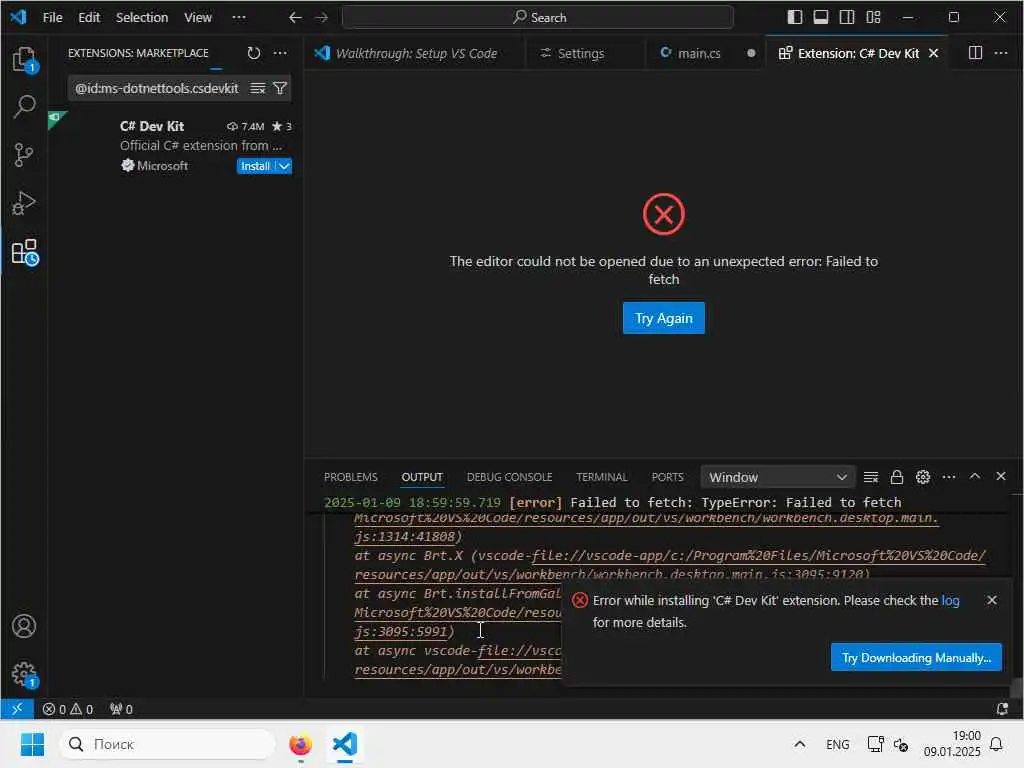Dismiss the install error notification
The height and width of the screenshot is (768, 1024).
(991, 600)
